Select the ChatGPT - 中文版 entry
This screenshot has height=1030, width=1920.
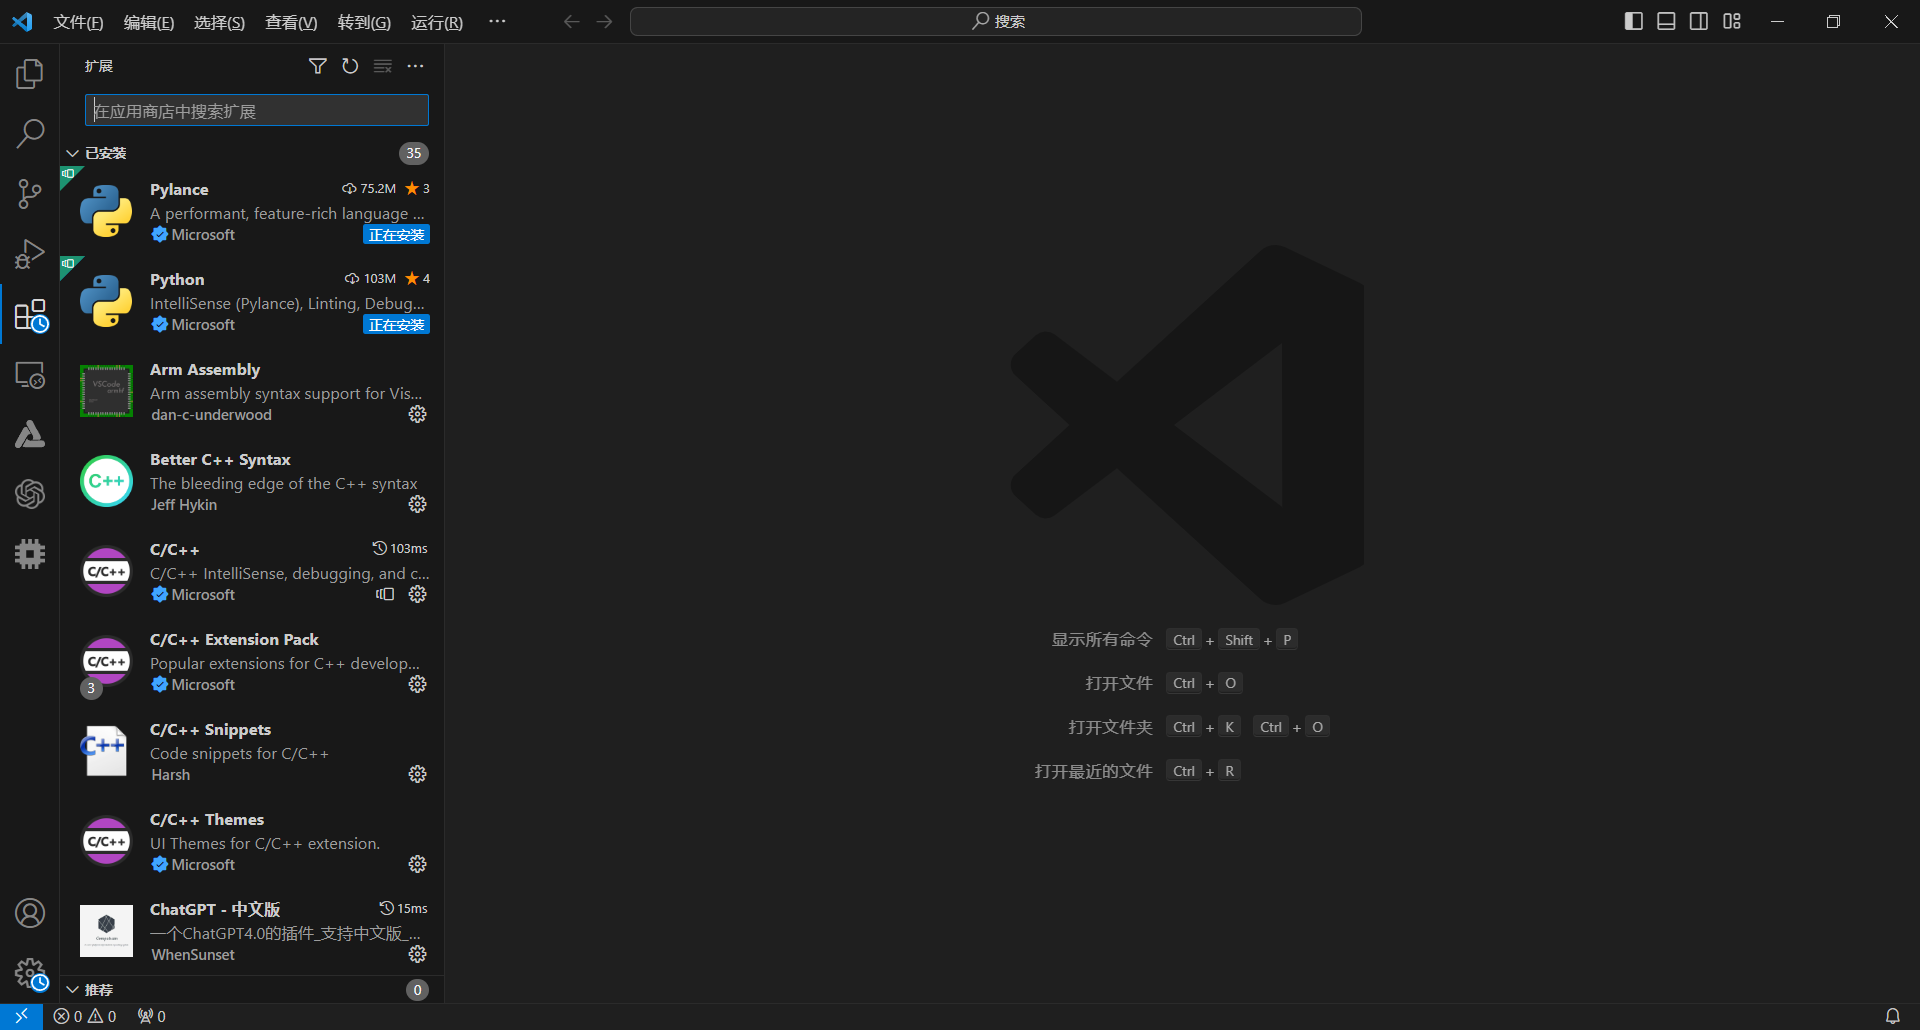point(252,931)
